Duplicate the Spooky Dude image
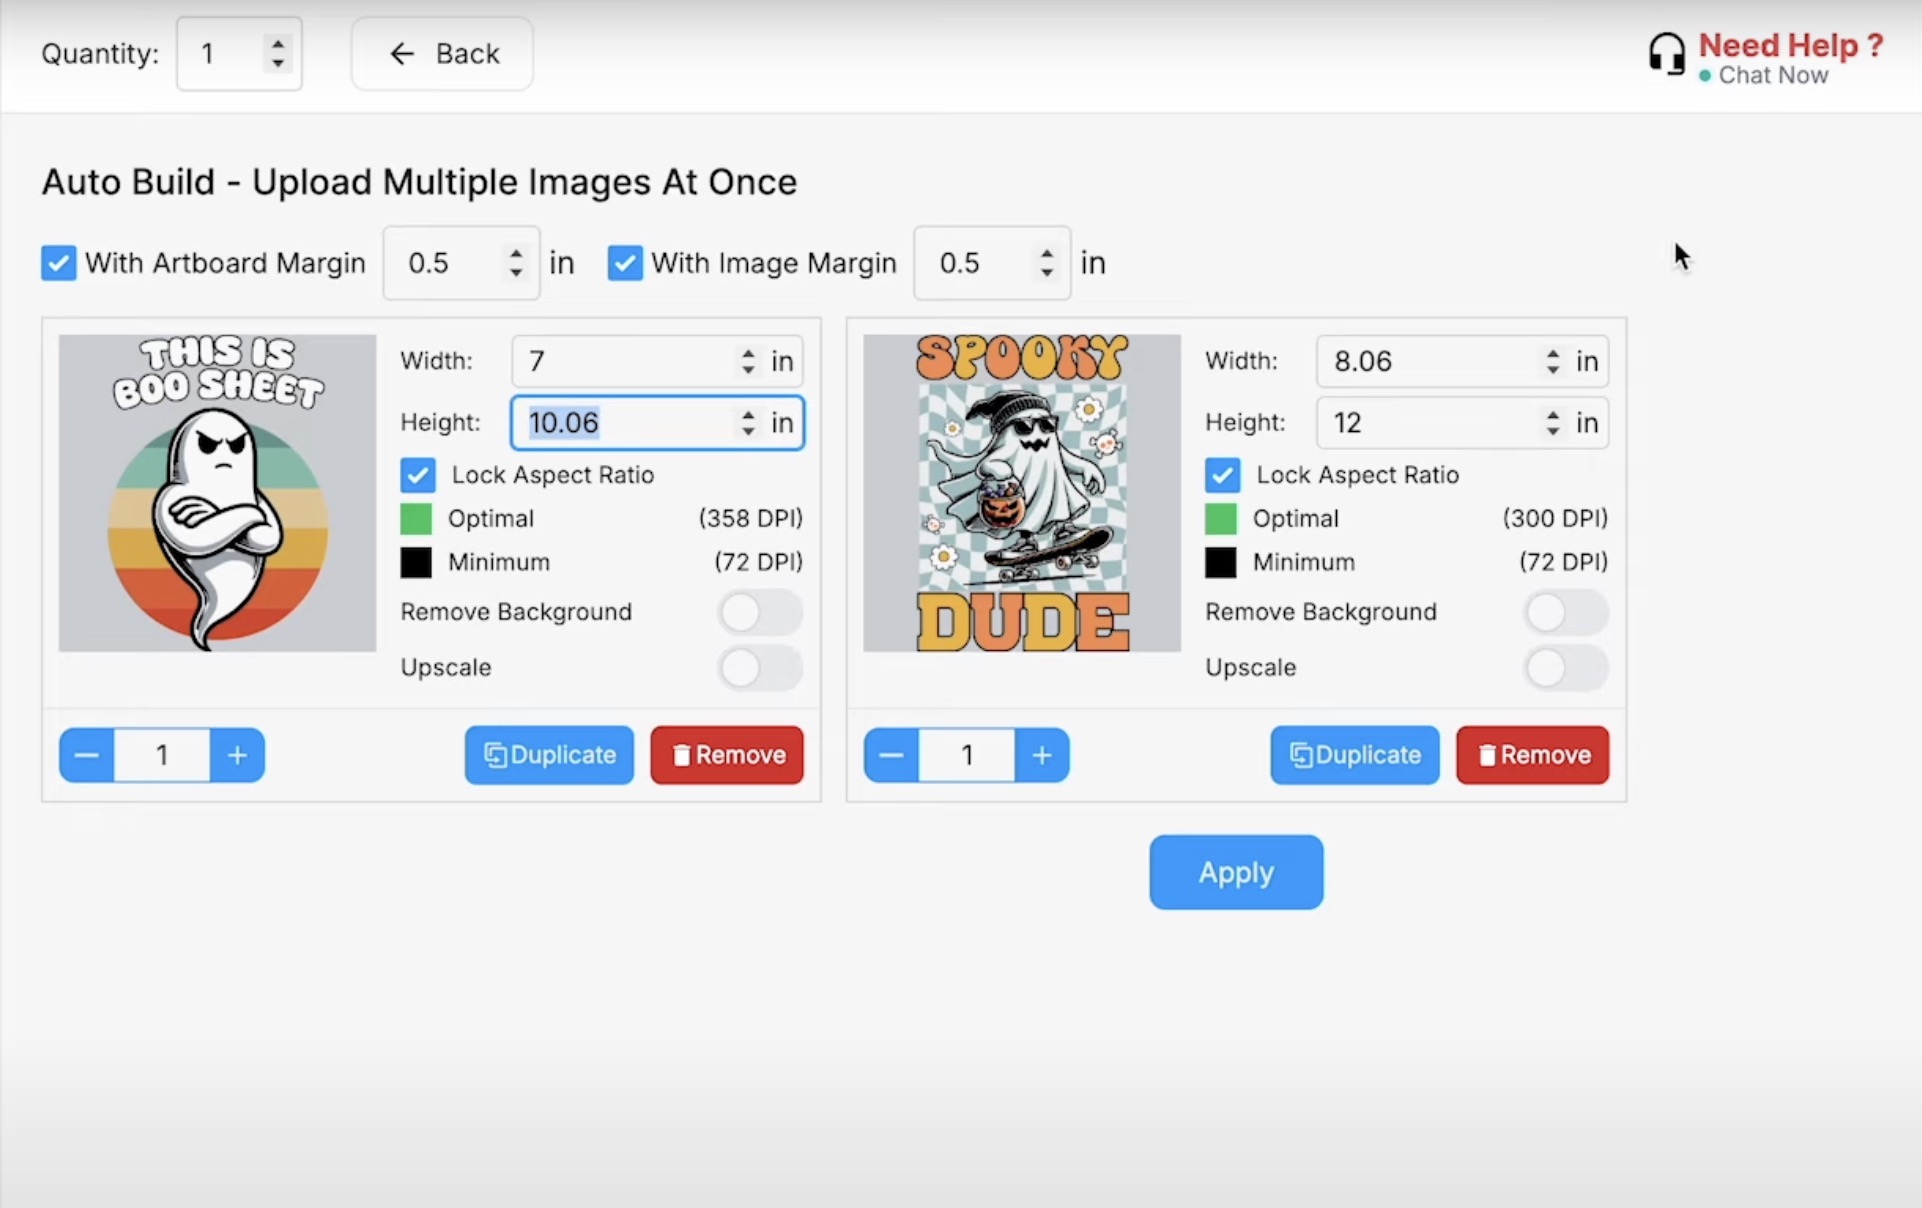 click(x=1354, y=755)
